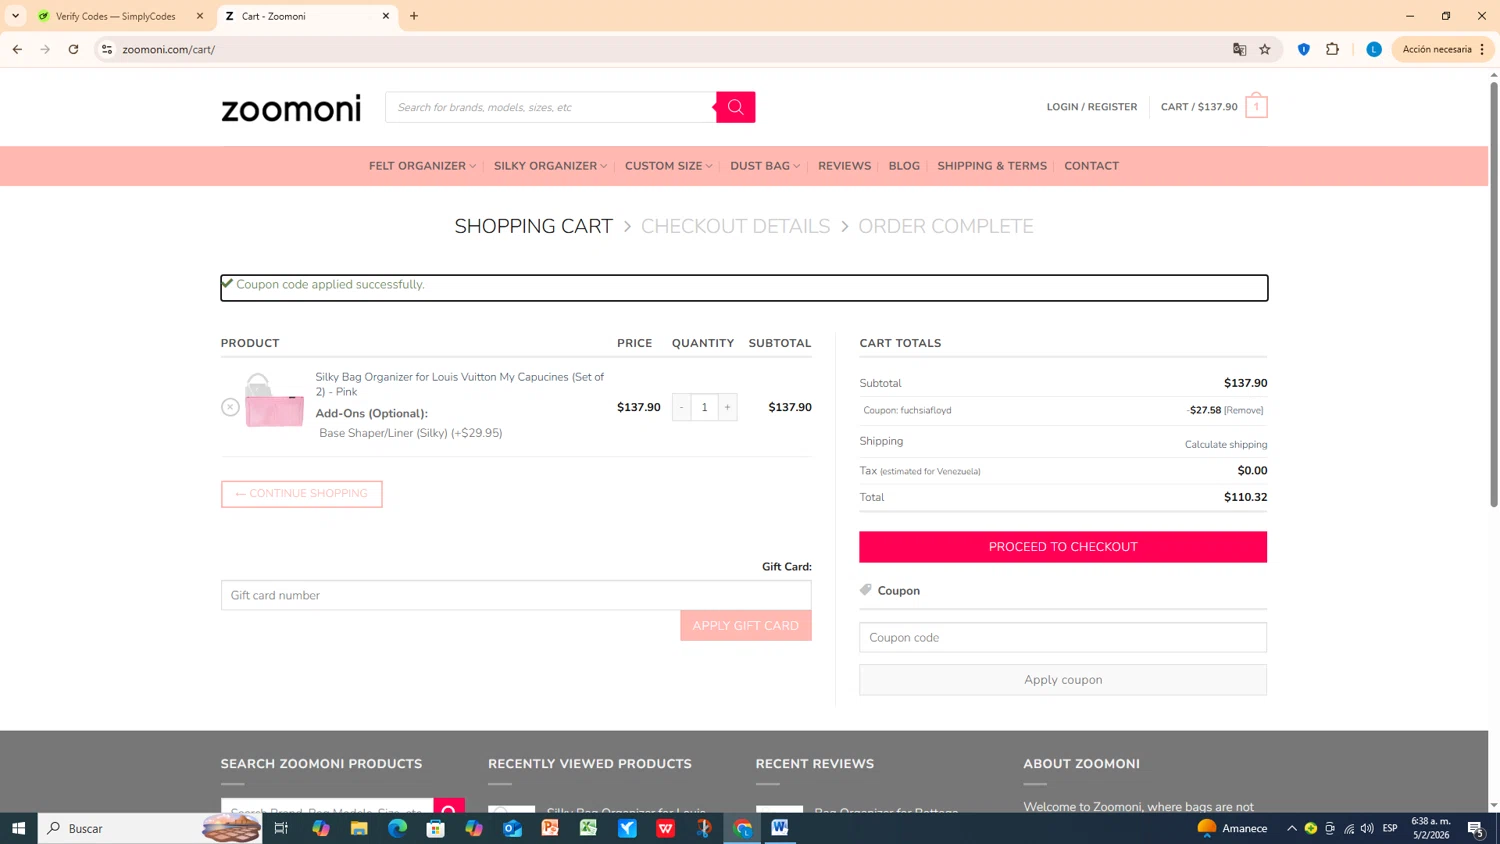This screenshot has height=844, width=1500.
Task: Open the Silky Bag Organizer product link
Action: pos(460,384)
